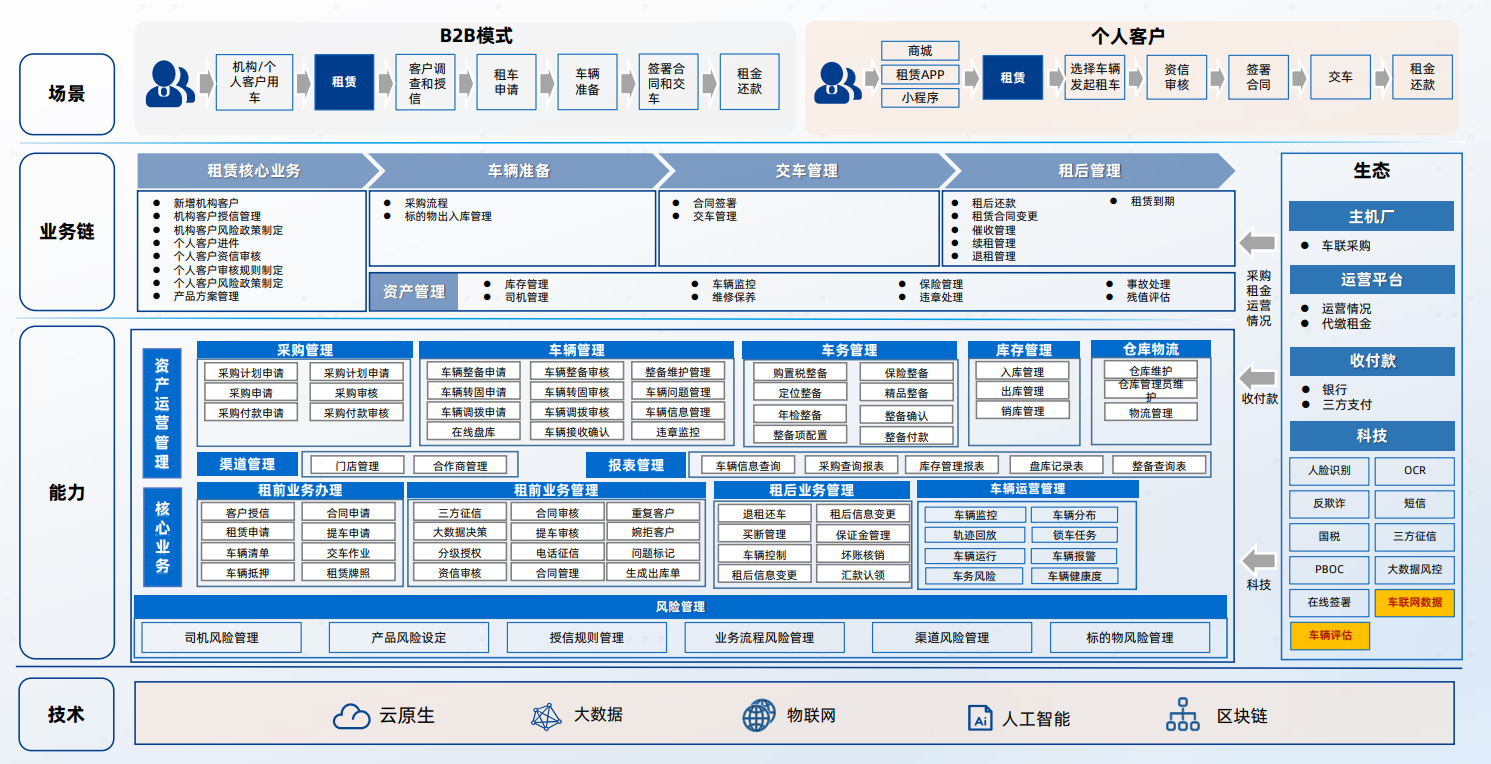Open the 场景 row label
This screenshot has height=764, width=1491.
pos(67,94)
